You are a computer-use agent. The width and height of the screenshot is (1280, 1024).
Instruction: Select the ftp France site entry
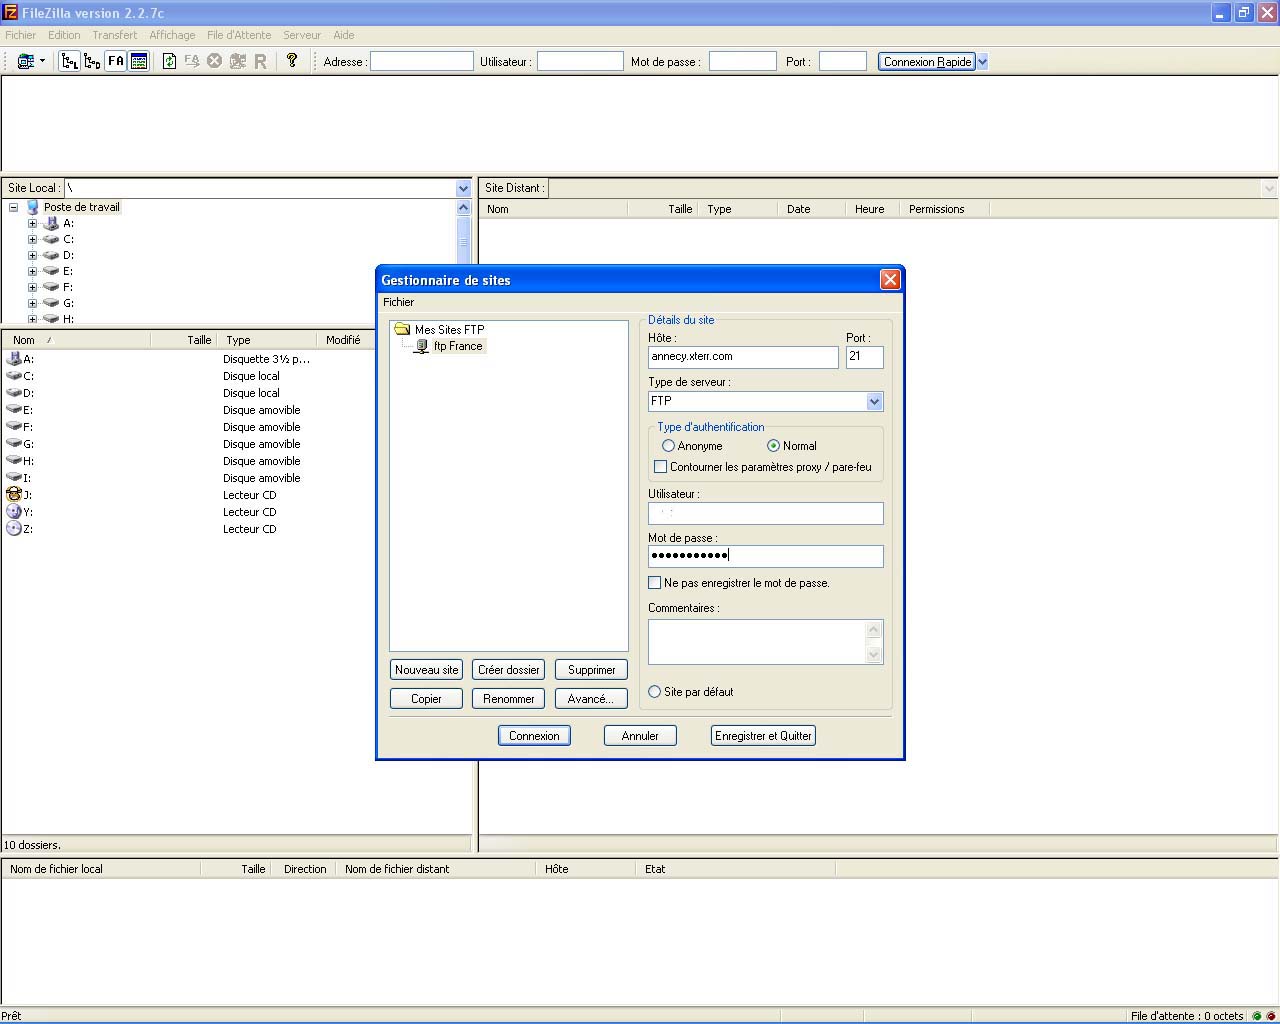(457, 346)
